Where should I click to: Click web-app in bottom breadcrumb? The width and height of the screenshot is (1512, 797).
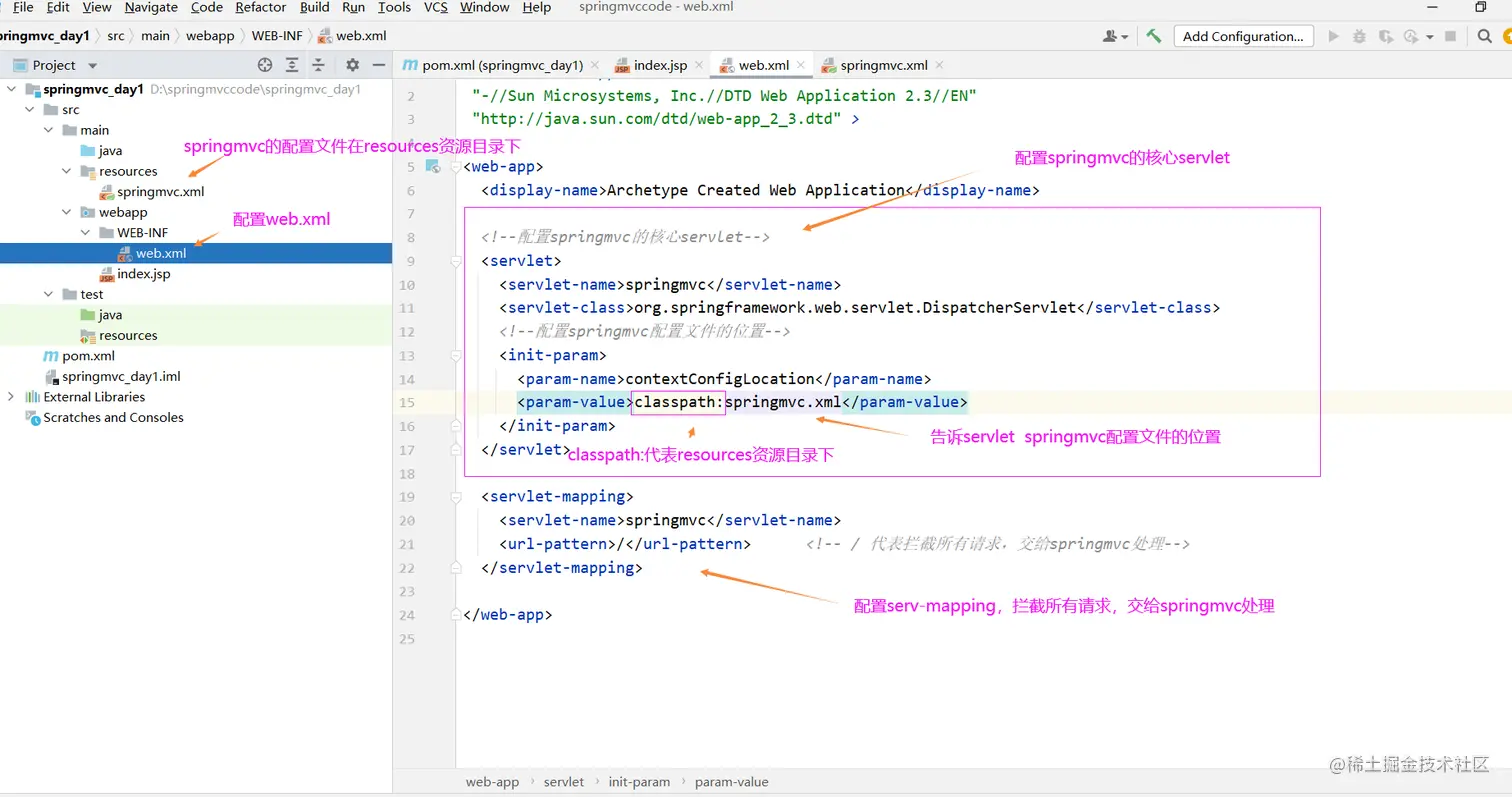(492, 782)
